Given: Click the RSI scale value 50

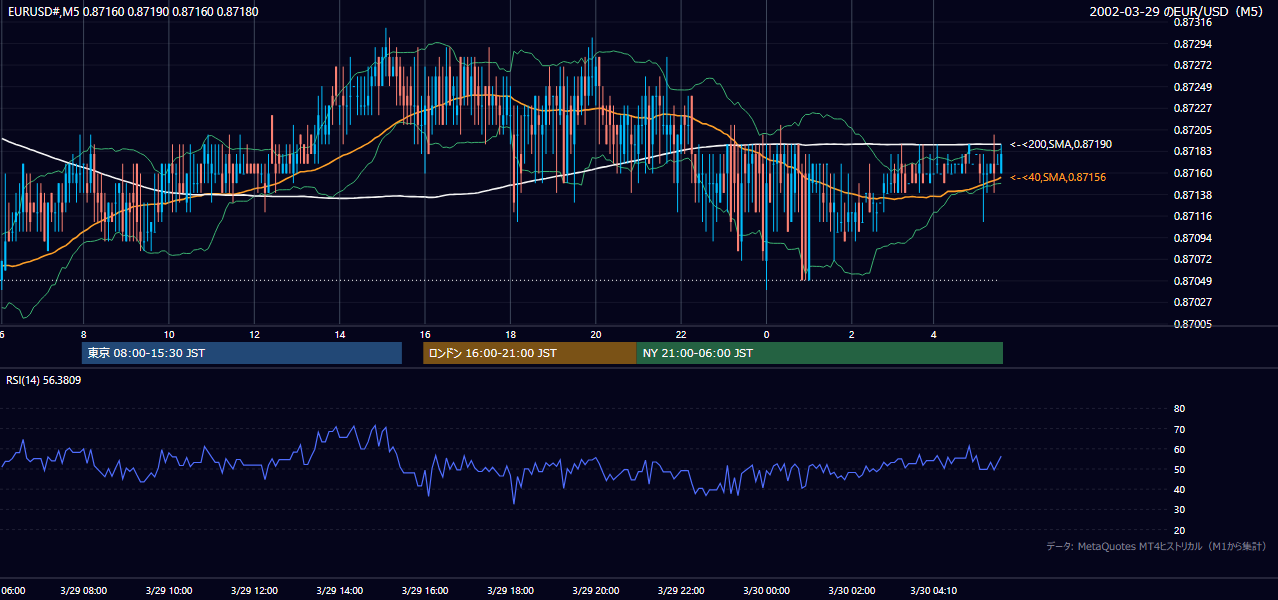Looking at the screenshot, I should [1179, 470].
